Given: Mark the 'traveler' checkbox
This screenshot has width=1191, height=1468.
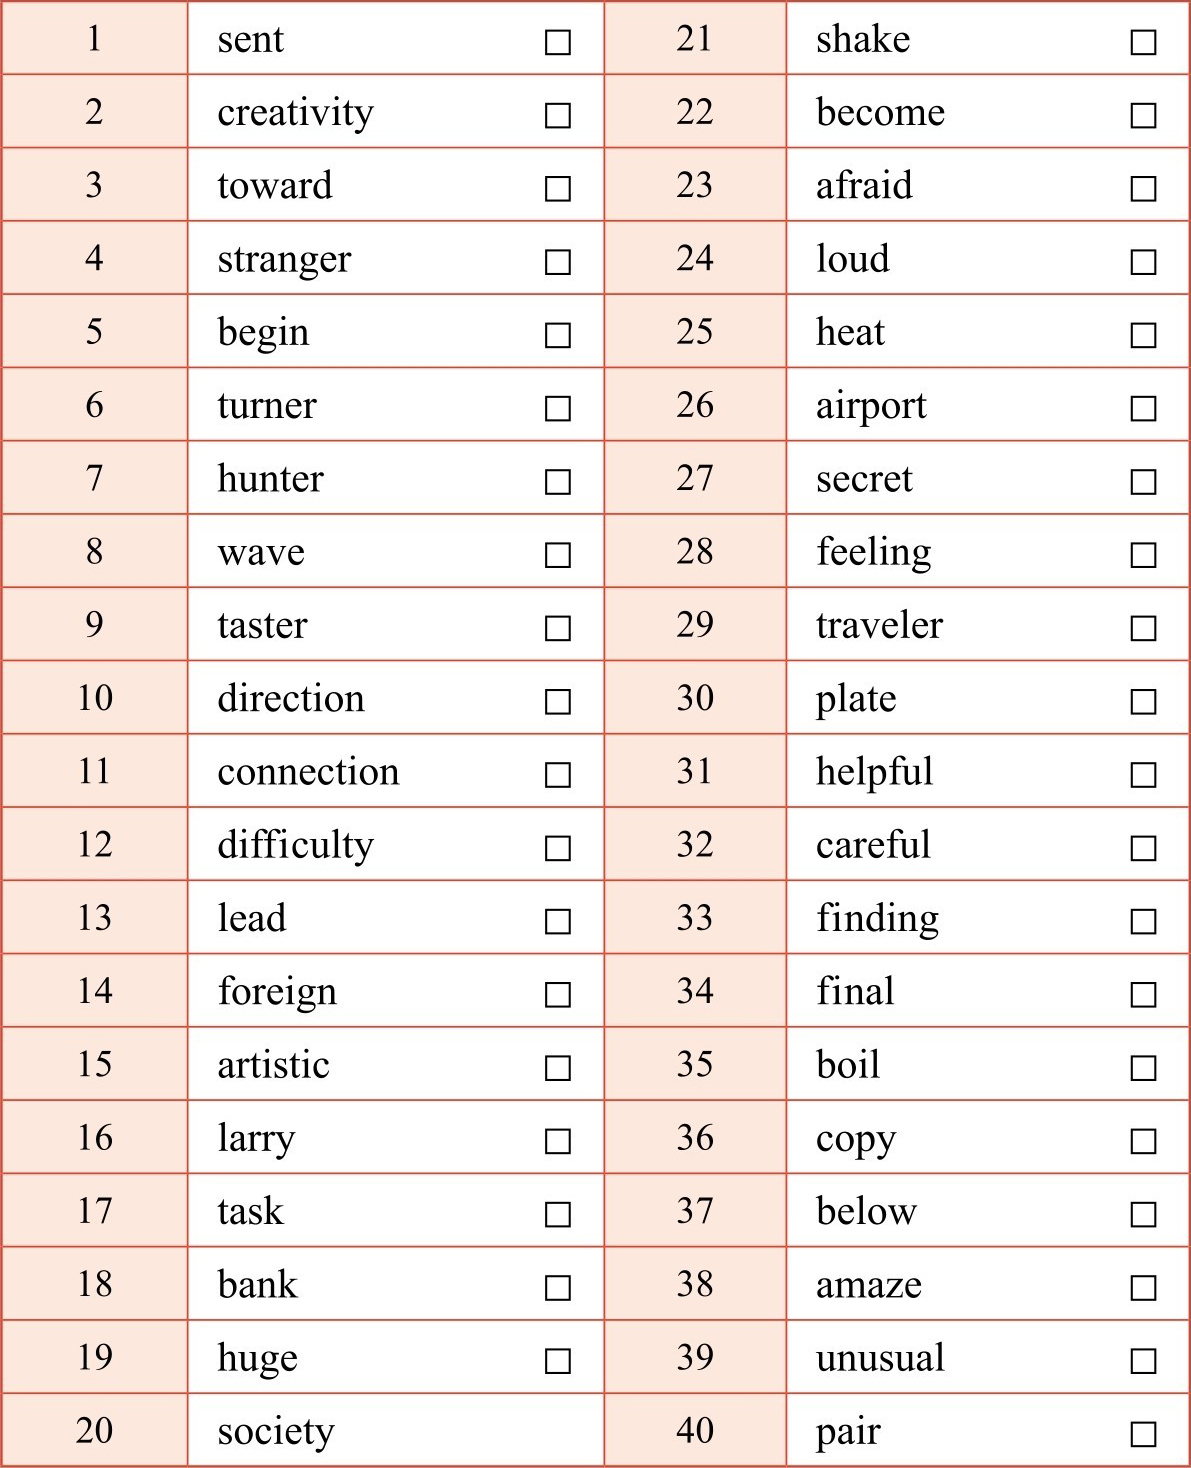Looking at the screenshot, I should point(1143,628).
